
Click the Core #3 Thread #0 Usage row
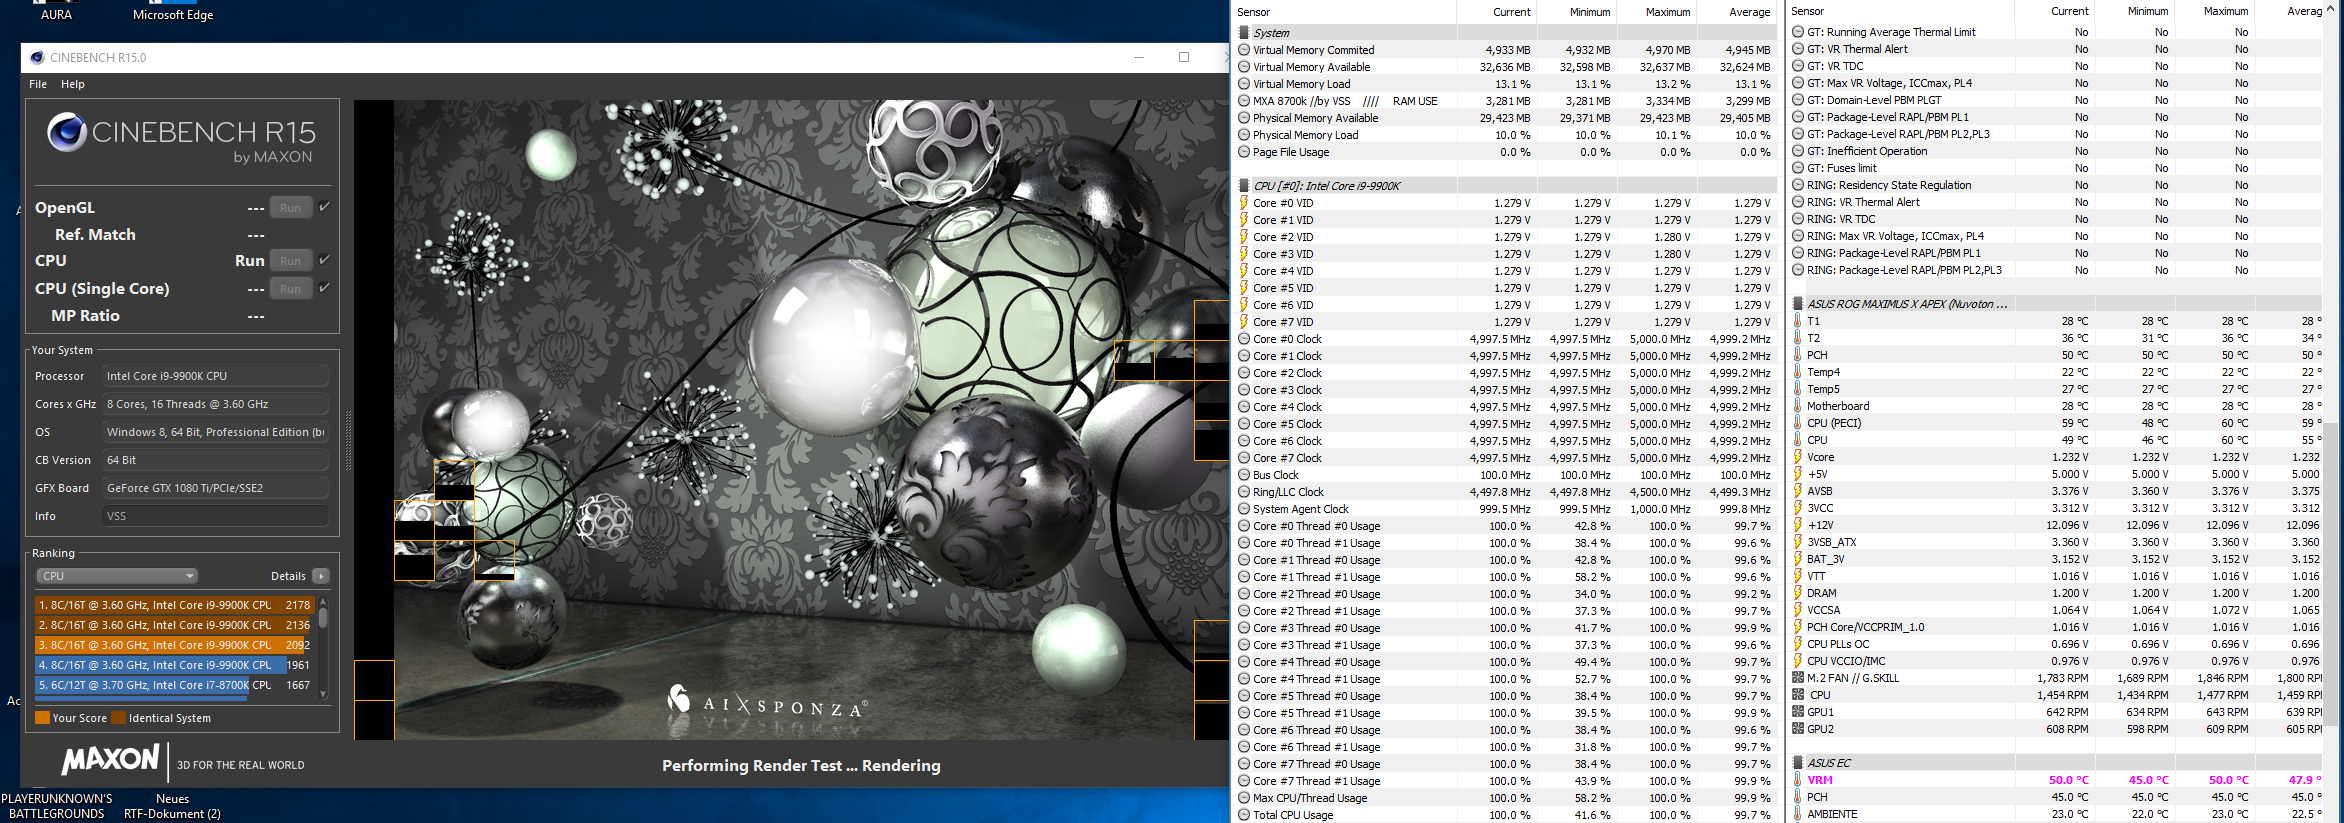pyautogui.click(x=1505, y=628)
